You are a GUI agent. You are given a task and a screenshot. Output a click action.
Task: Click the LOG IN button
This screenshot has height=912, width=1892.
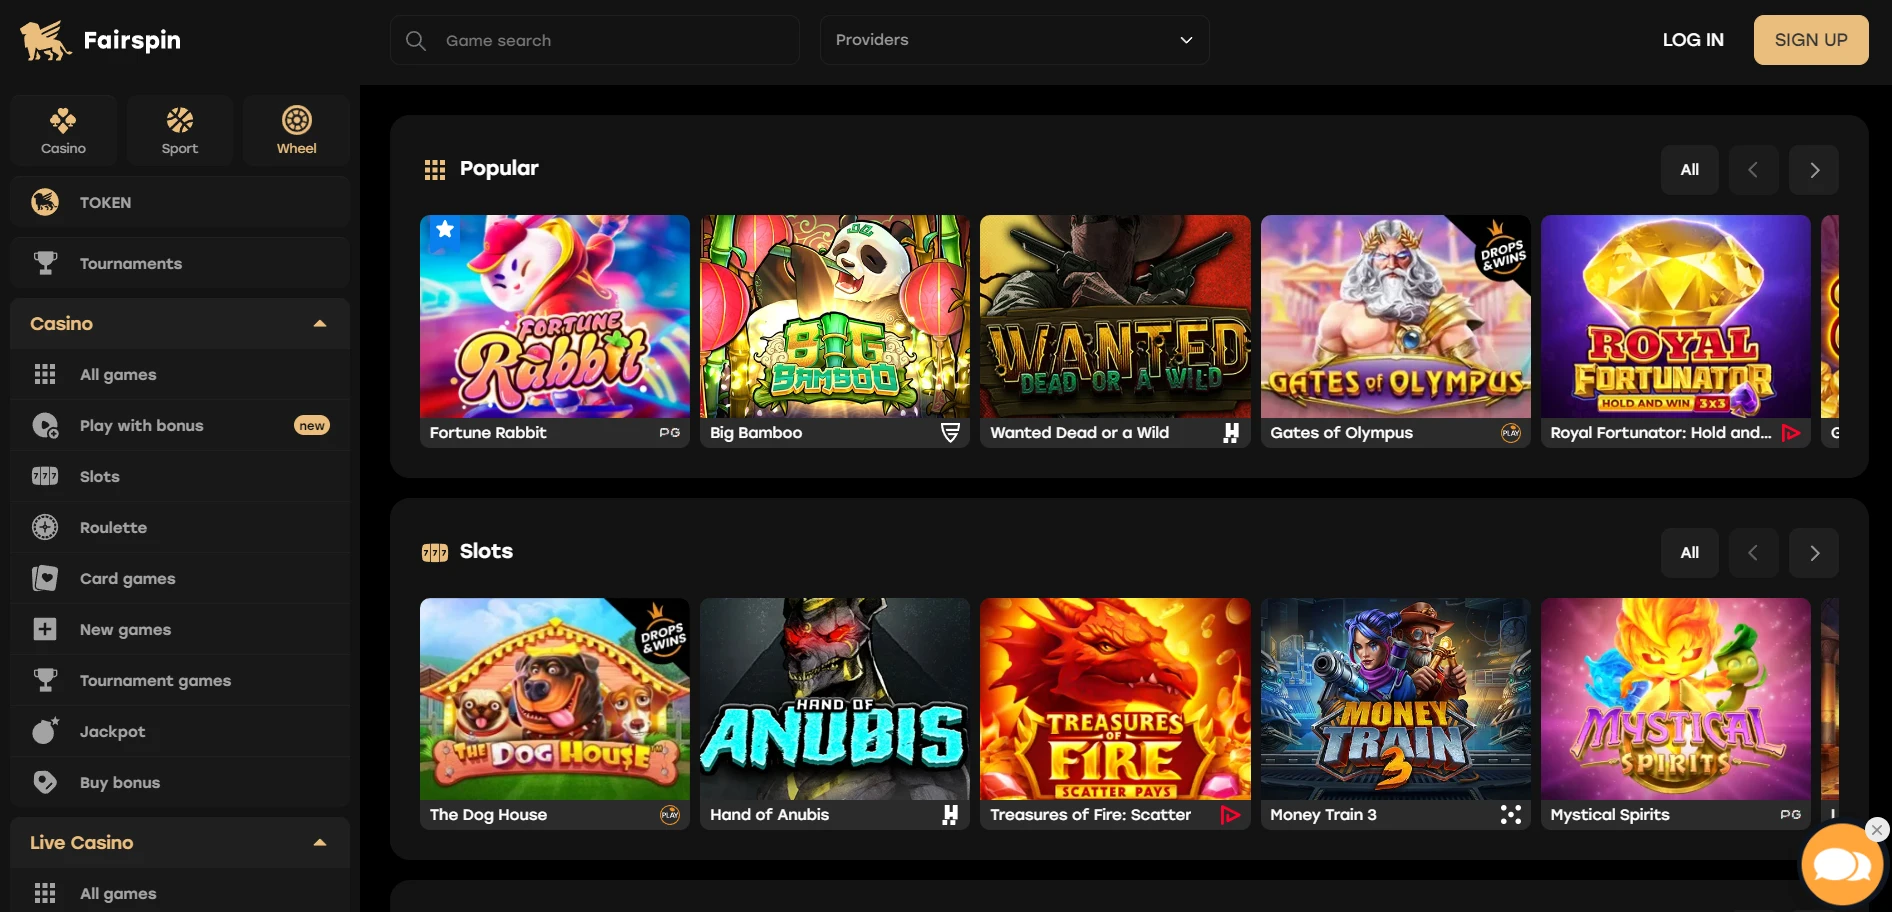(x=1693, y=40)
